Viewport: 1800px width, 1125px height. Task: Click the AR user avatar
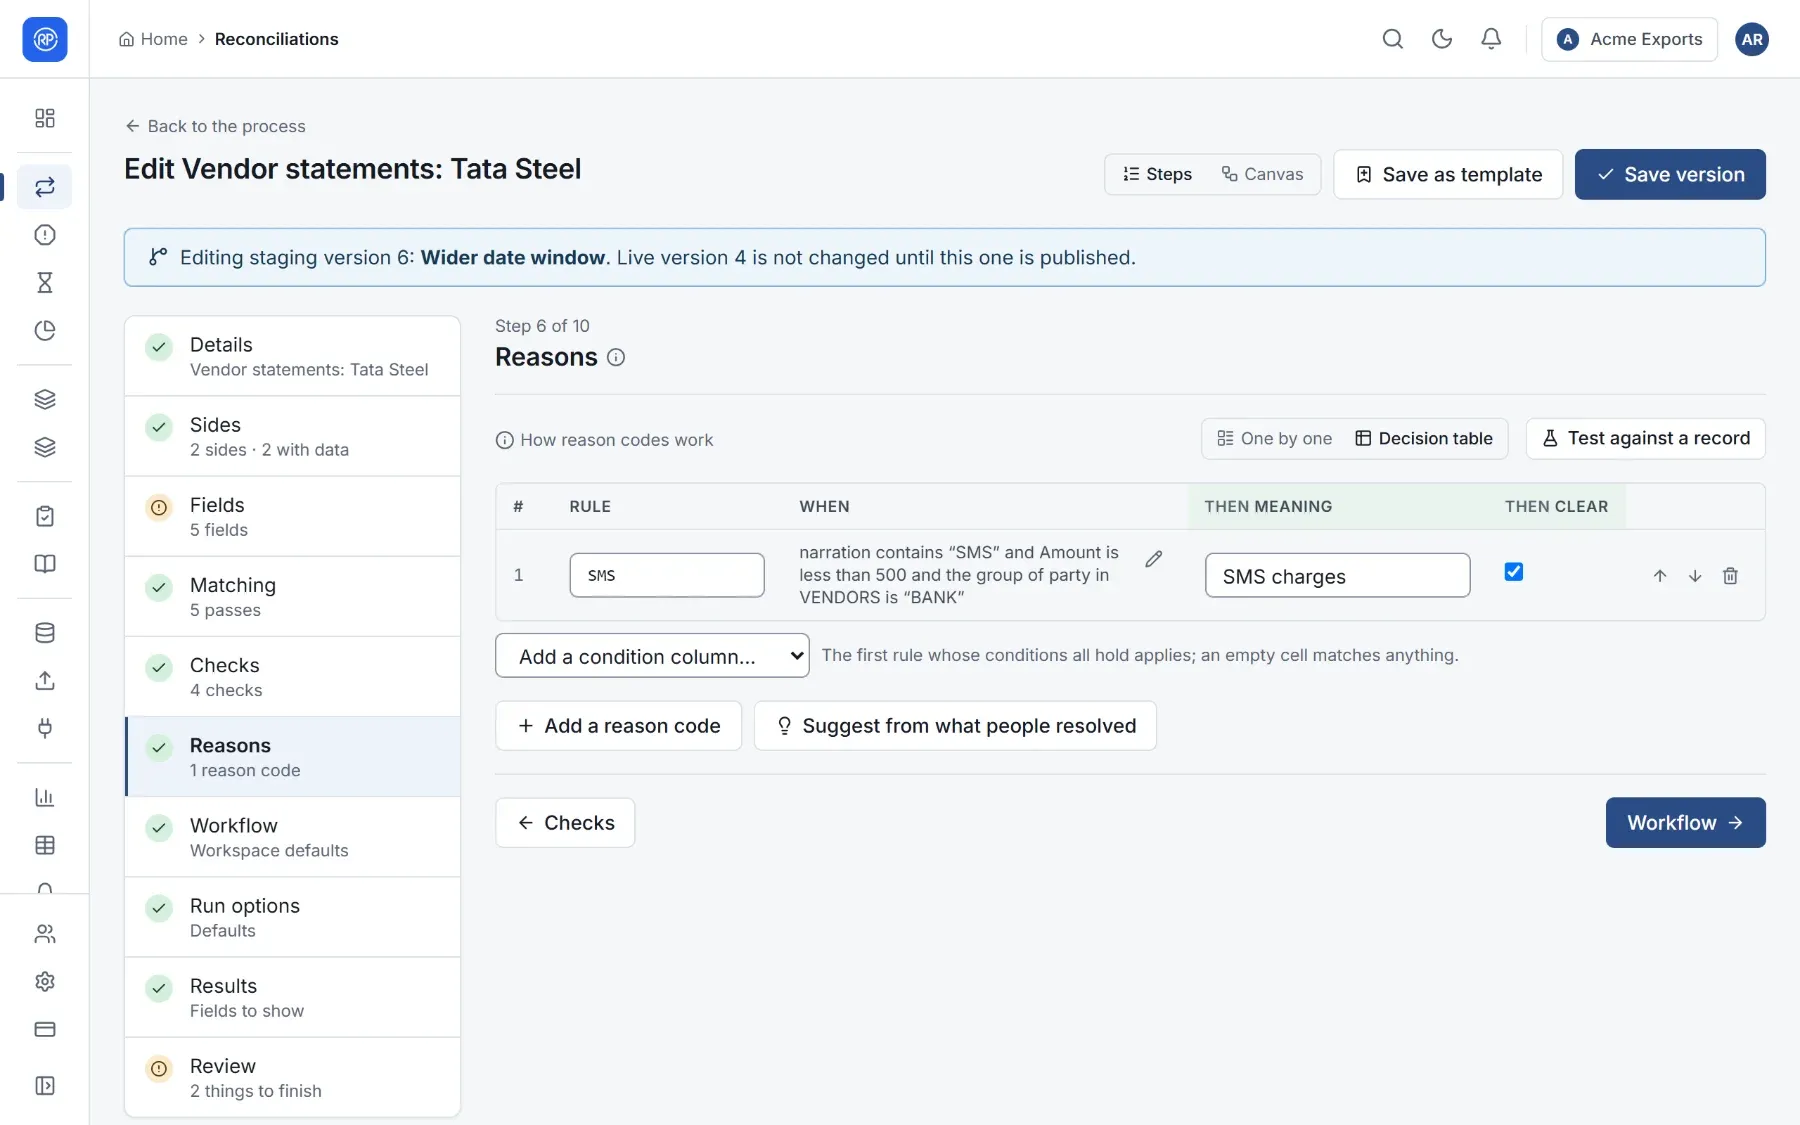pyautogui.click(x=1751, y=39)
